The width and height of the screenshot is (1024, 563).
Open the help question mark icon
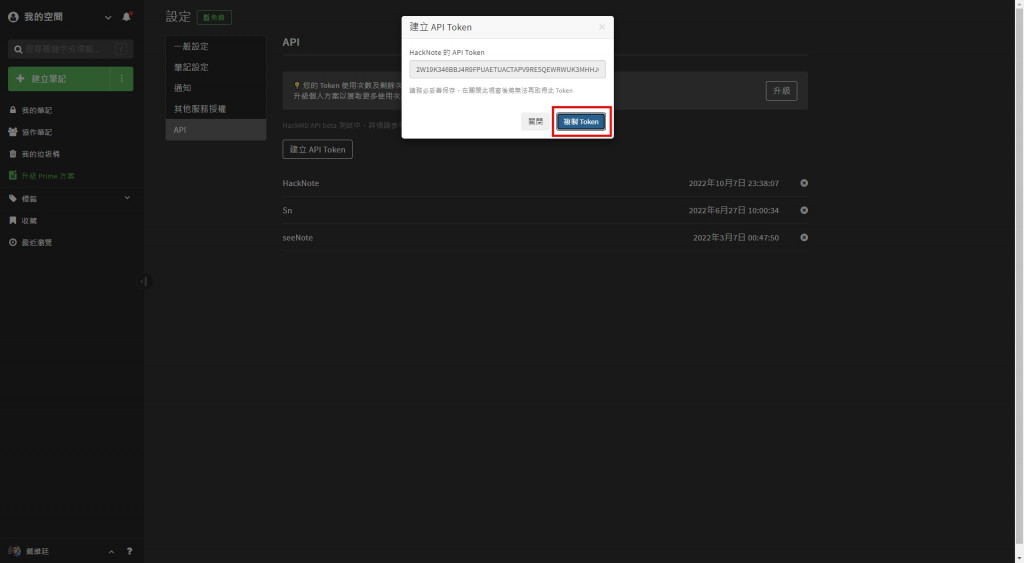click(x=129, y=551)
